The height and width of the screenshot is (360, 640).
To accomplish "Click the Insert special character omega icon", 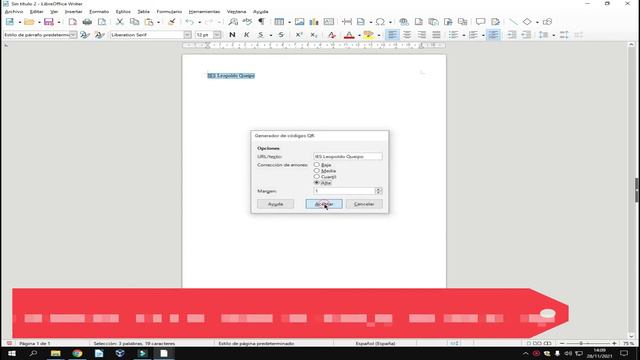I will click(x=380, y=22).
